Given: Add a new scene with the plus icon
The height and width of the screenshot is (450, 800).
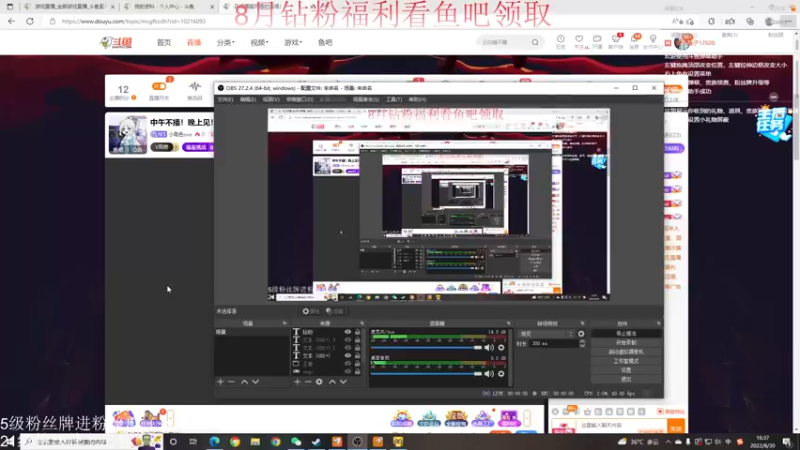Looking at the screenshot, I should click(220, 382).
